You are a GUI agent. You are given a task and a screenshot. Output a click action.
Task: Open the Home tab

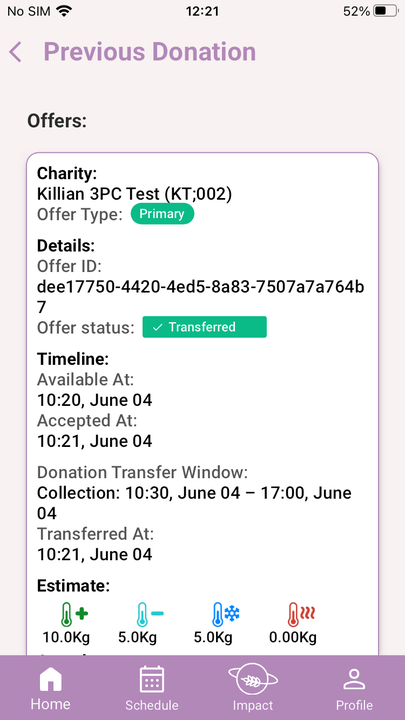[51, 688]
